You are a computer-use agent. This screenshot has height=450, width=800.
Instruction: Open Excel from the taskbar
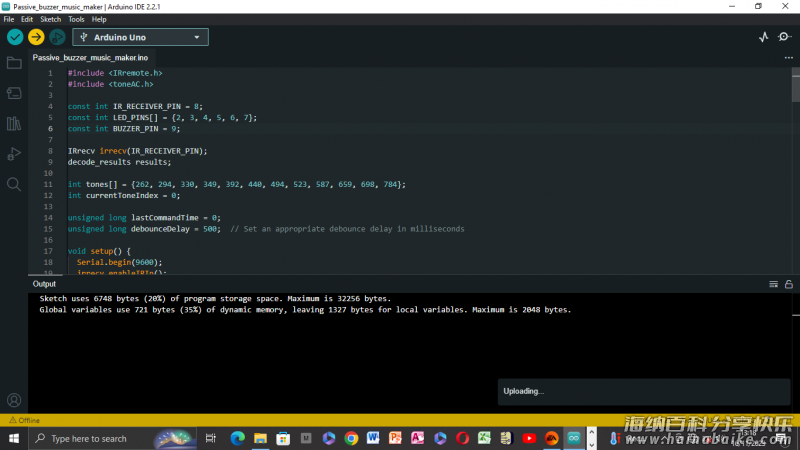484,438
